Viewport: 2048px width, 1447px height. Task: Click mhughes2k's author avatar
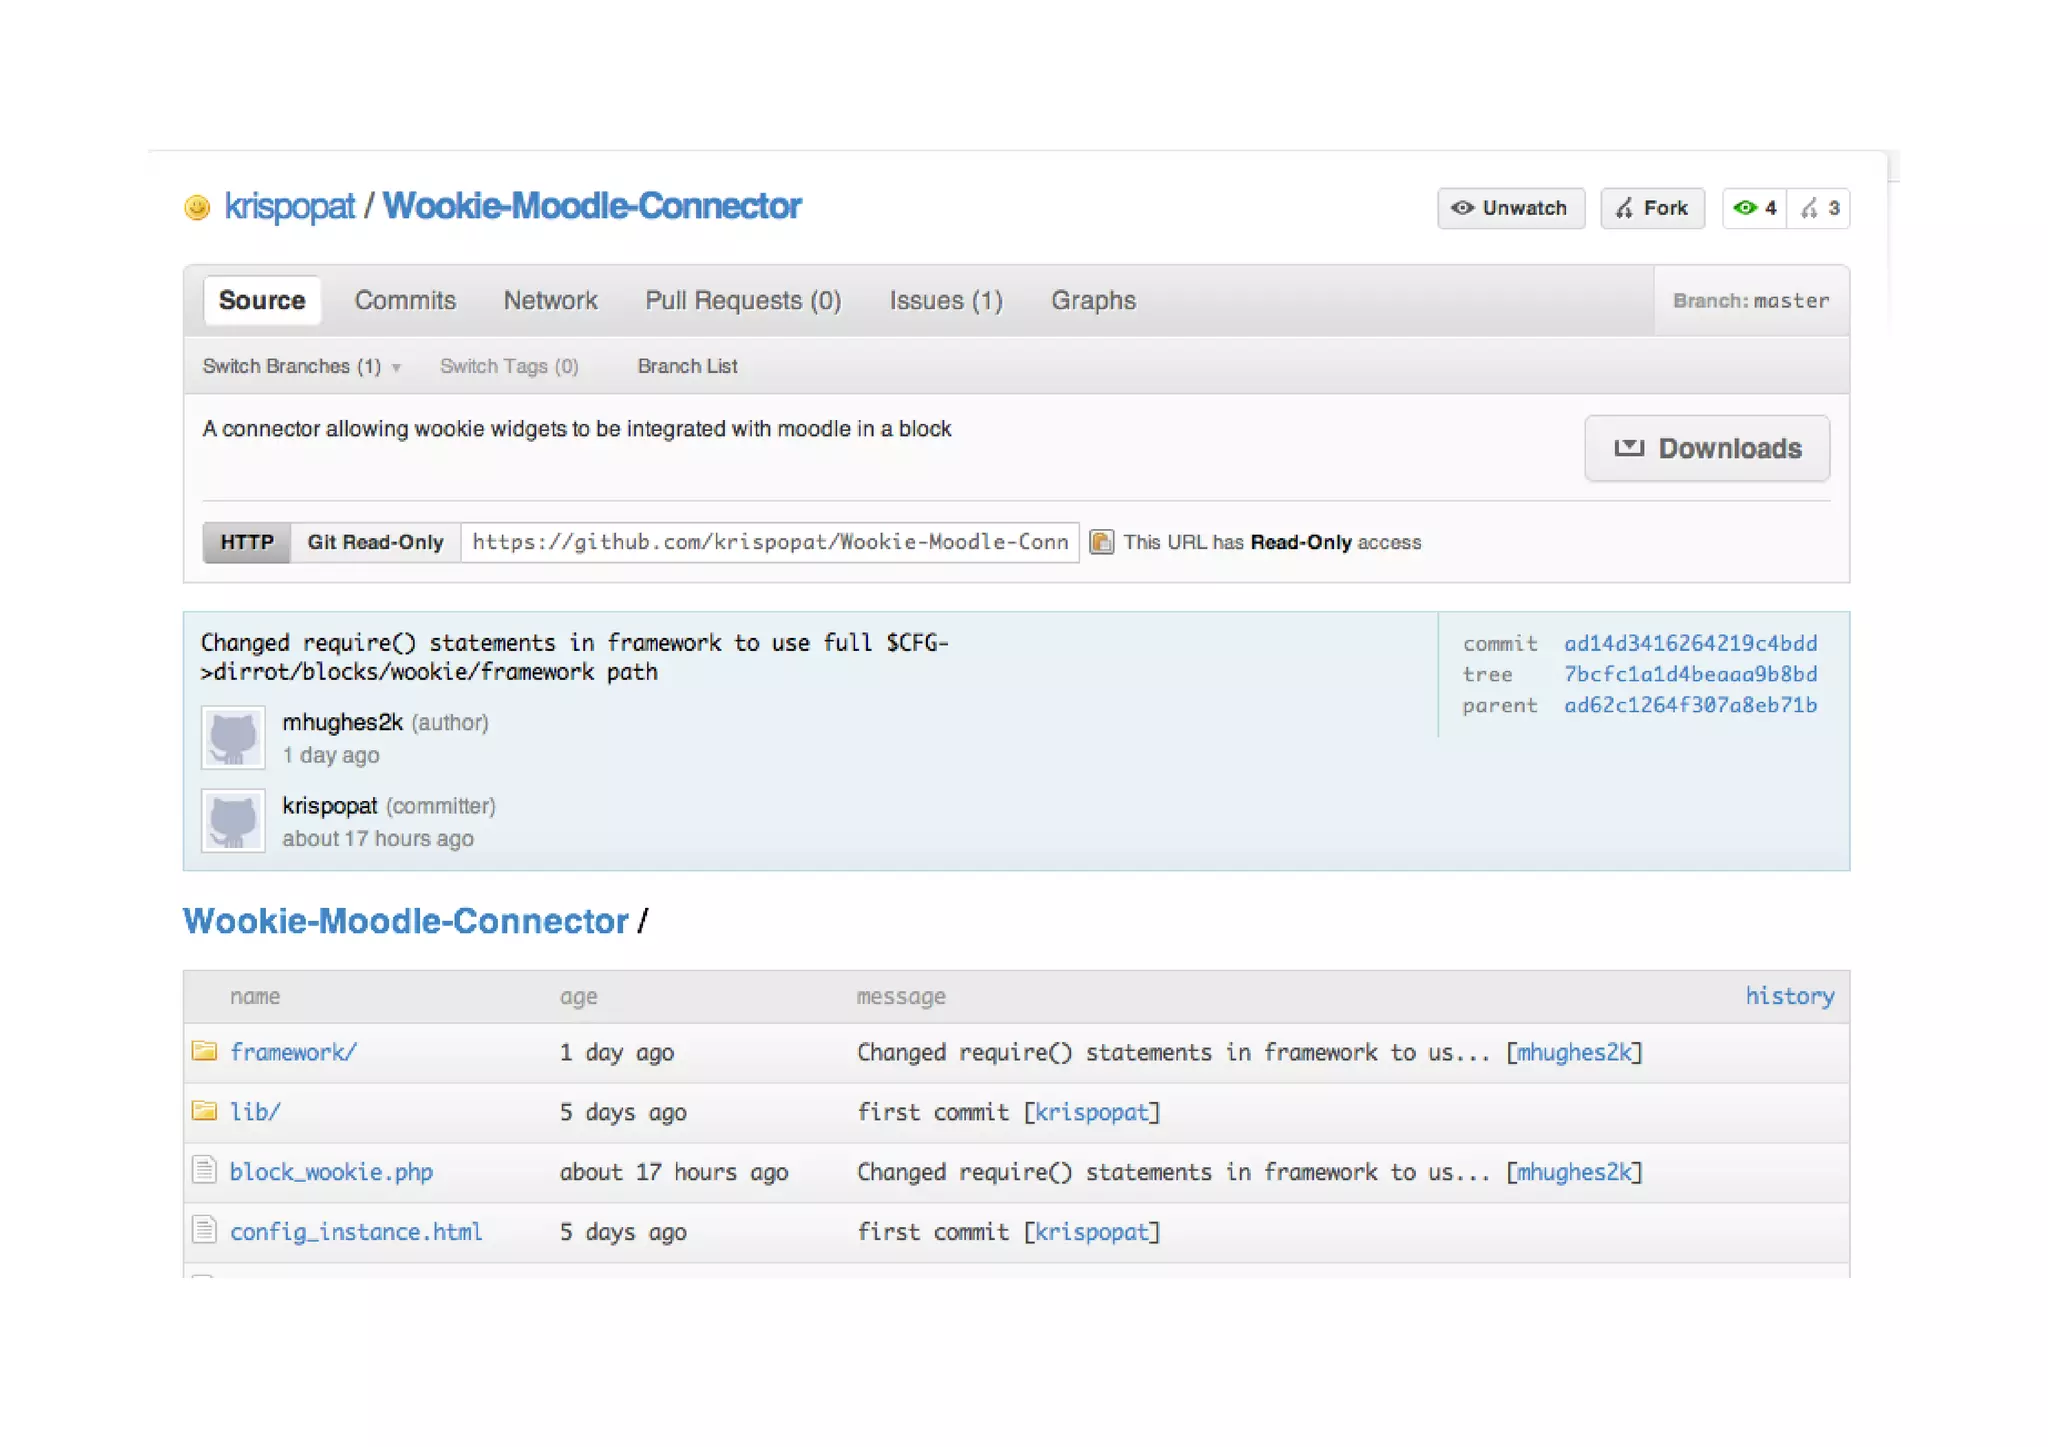[233, 738]
